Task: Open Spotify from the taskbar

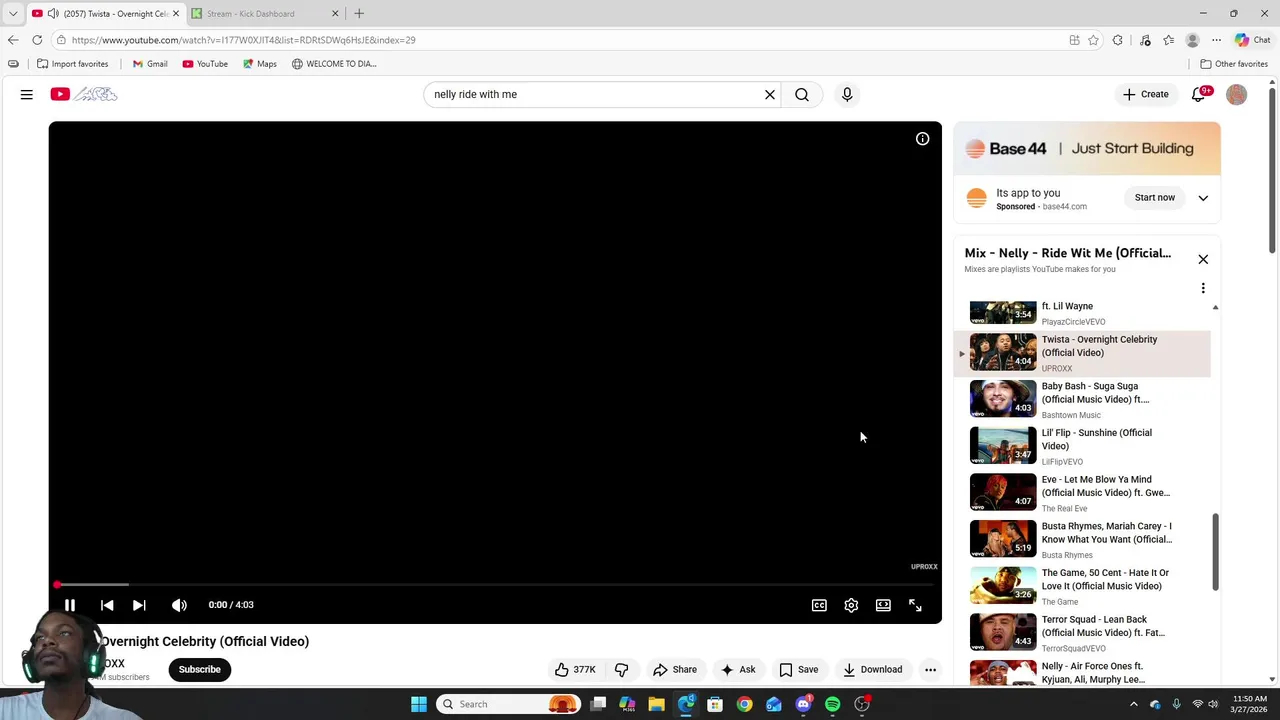Action: (x=832, y=704)
